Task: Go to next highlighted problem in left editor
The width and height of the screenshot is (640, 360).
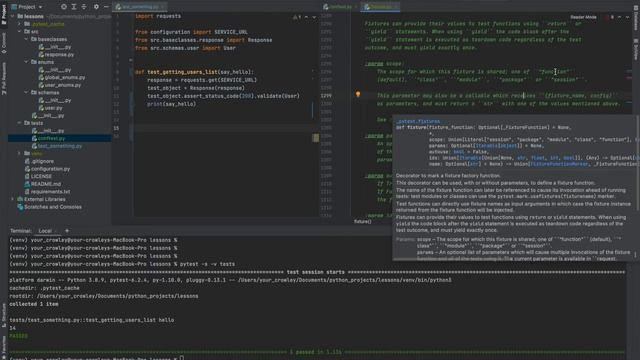Action: coord(314,17)
